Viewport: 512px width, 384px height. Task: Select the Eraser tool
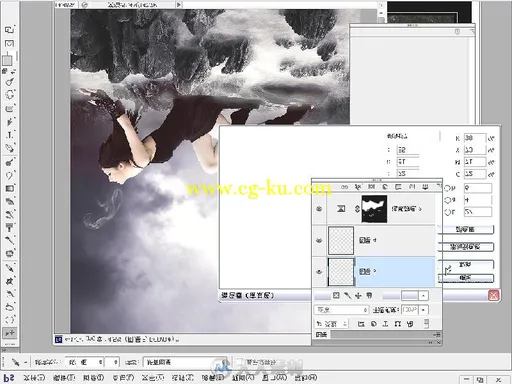9,201
